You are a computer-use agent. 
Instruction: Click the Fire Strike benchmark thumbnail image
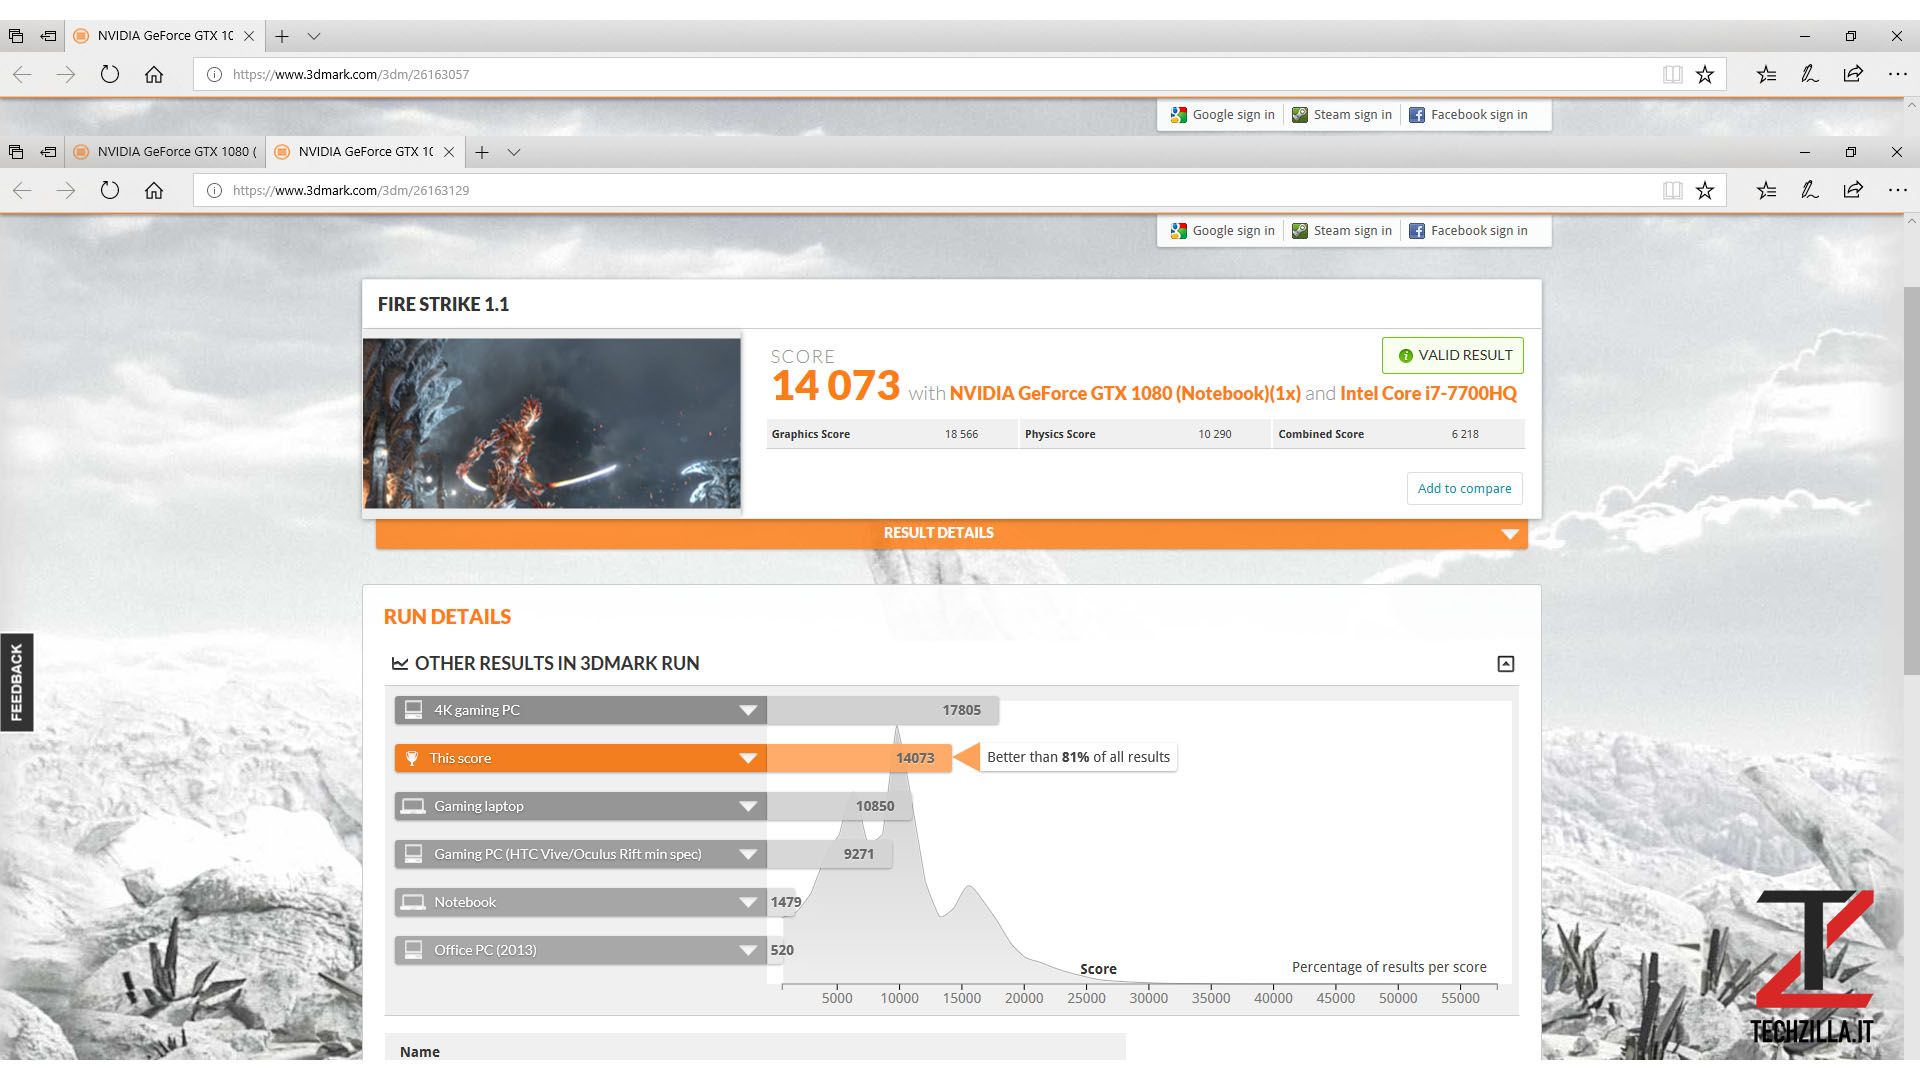552,423
